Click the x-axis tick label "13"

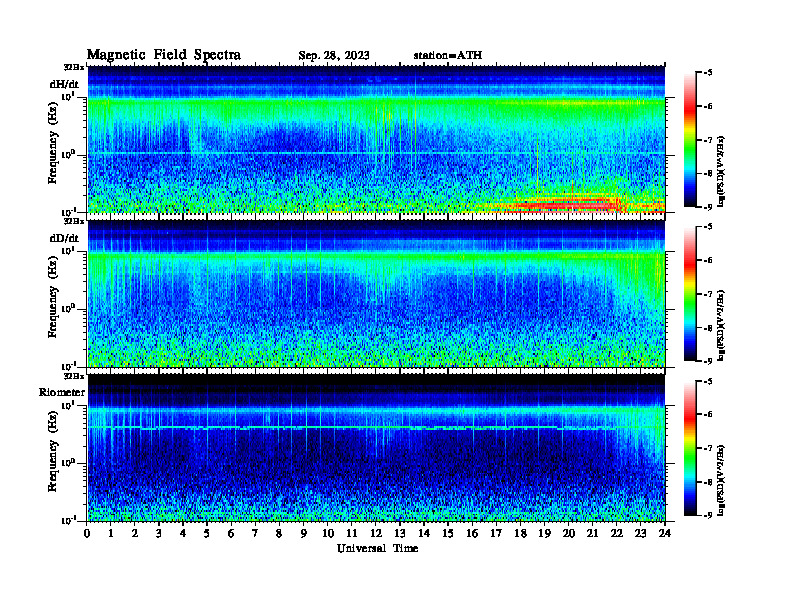pyautogui.click(x=400, y=533)
